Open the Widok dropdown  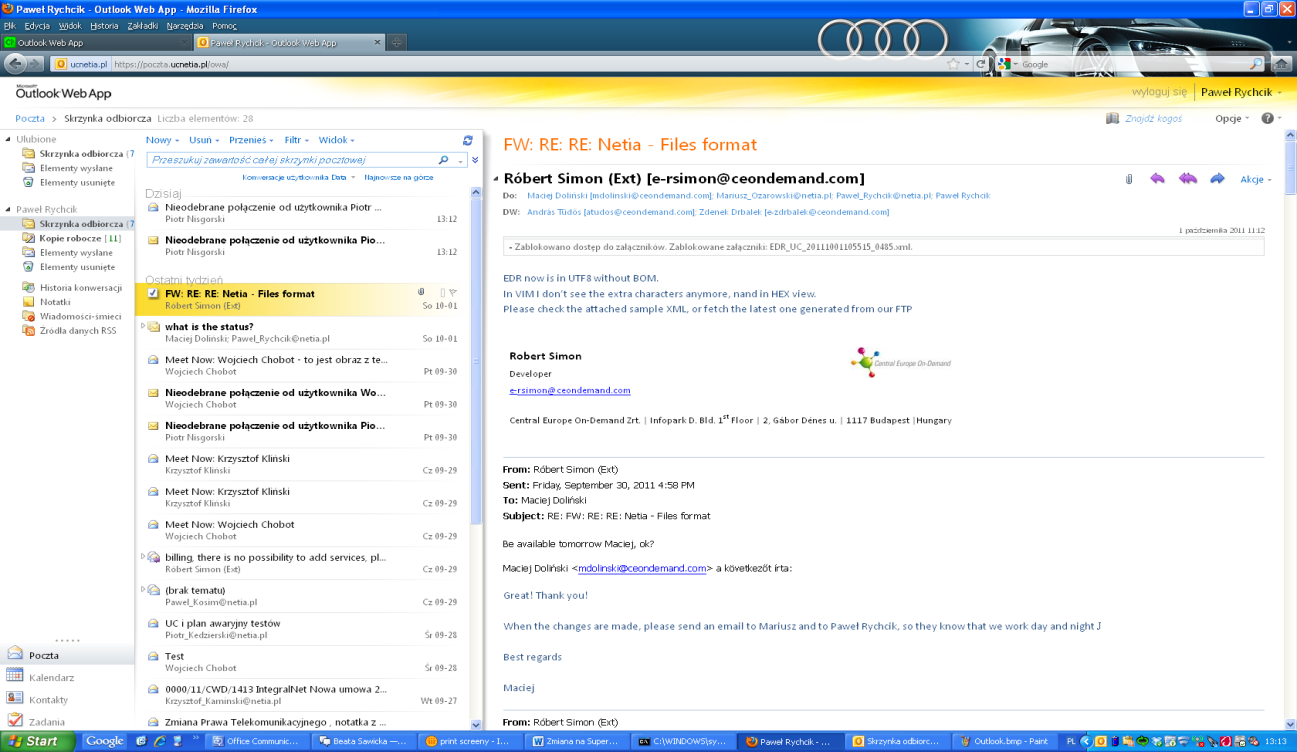tap(336, 141)
